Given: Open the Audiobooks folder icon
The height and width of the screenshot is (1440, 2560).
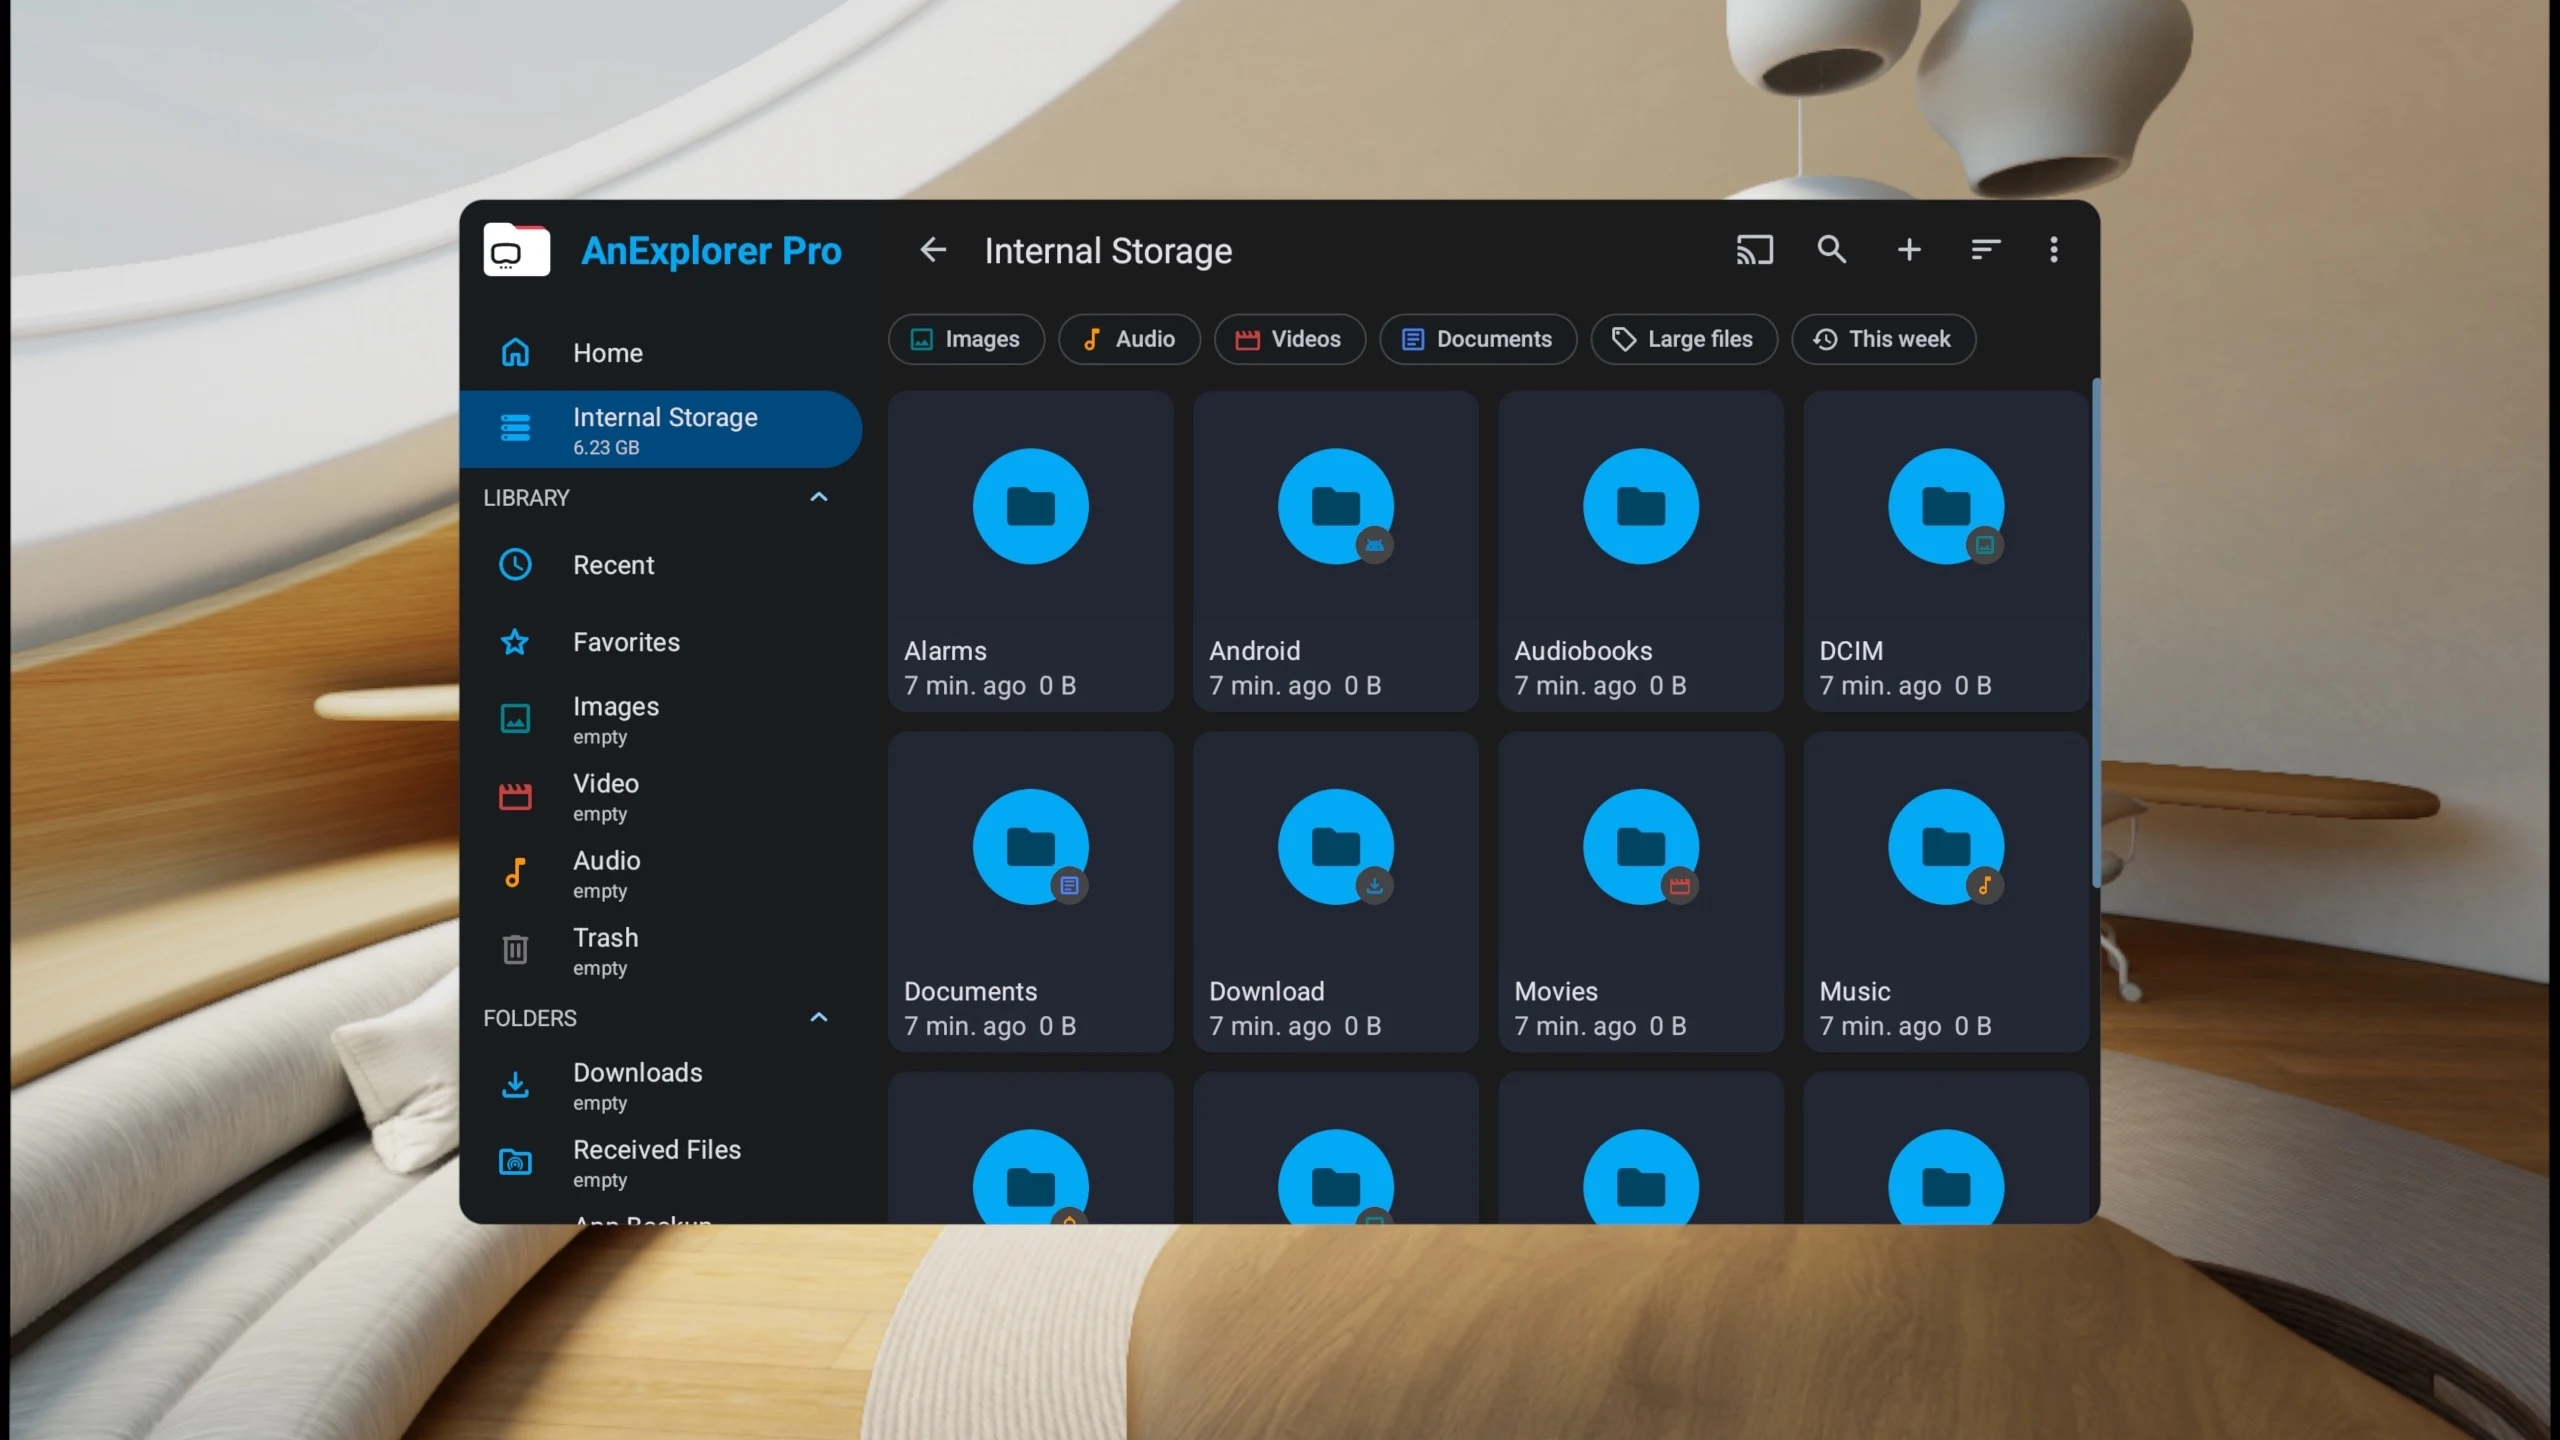Looking at the screenshot, I should pos(1640,507).
